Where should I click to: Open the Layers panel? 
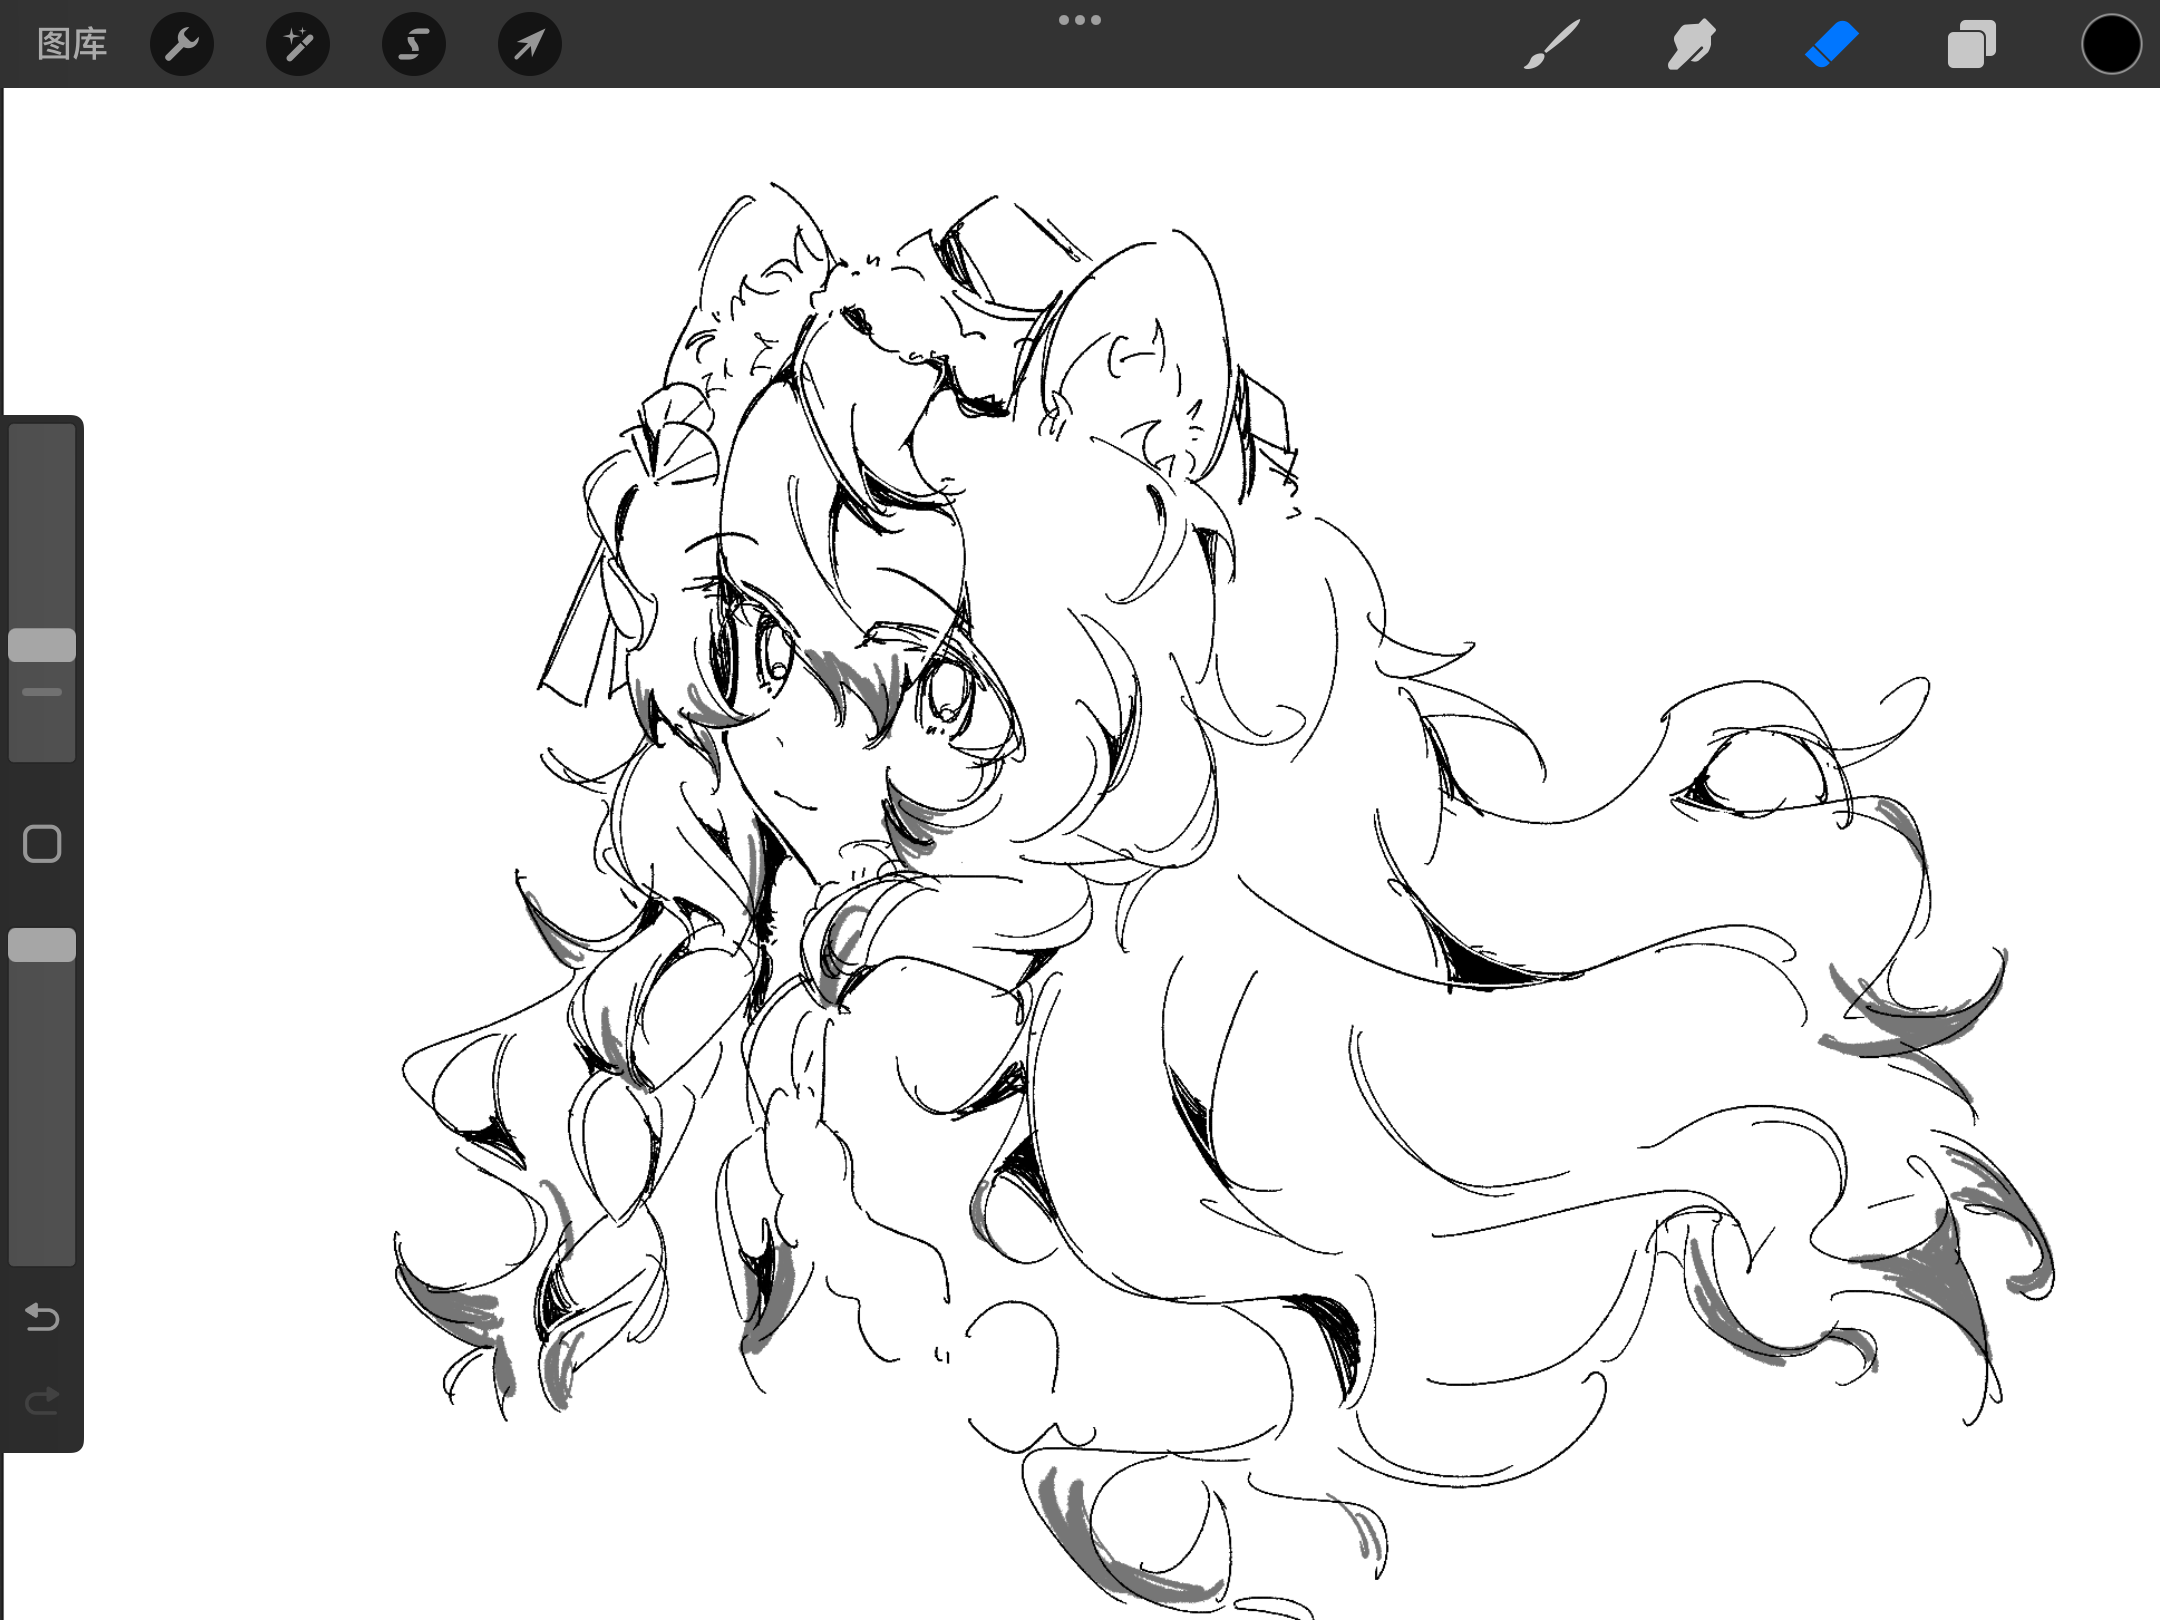[x=1971, y=45]
